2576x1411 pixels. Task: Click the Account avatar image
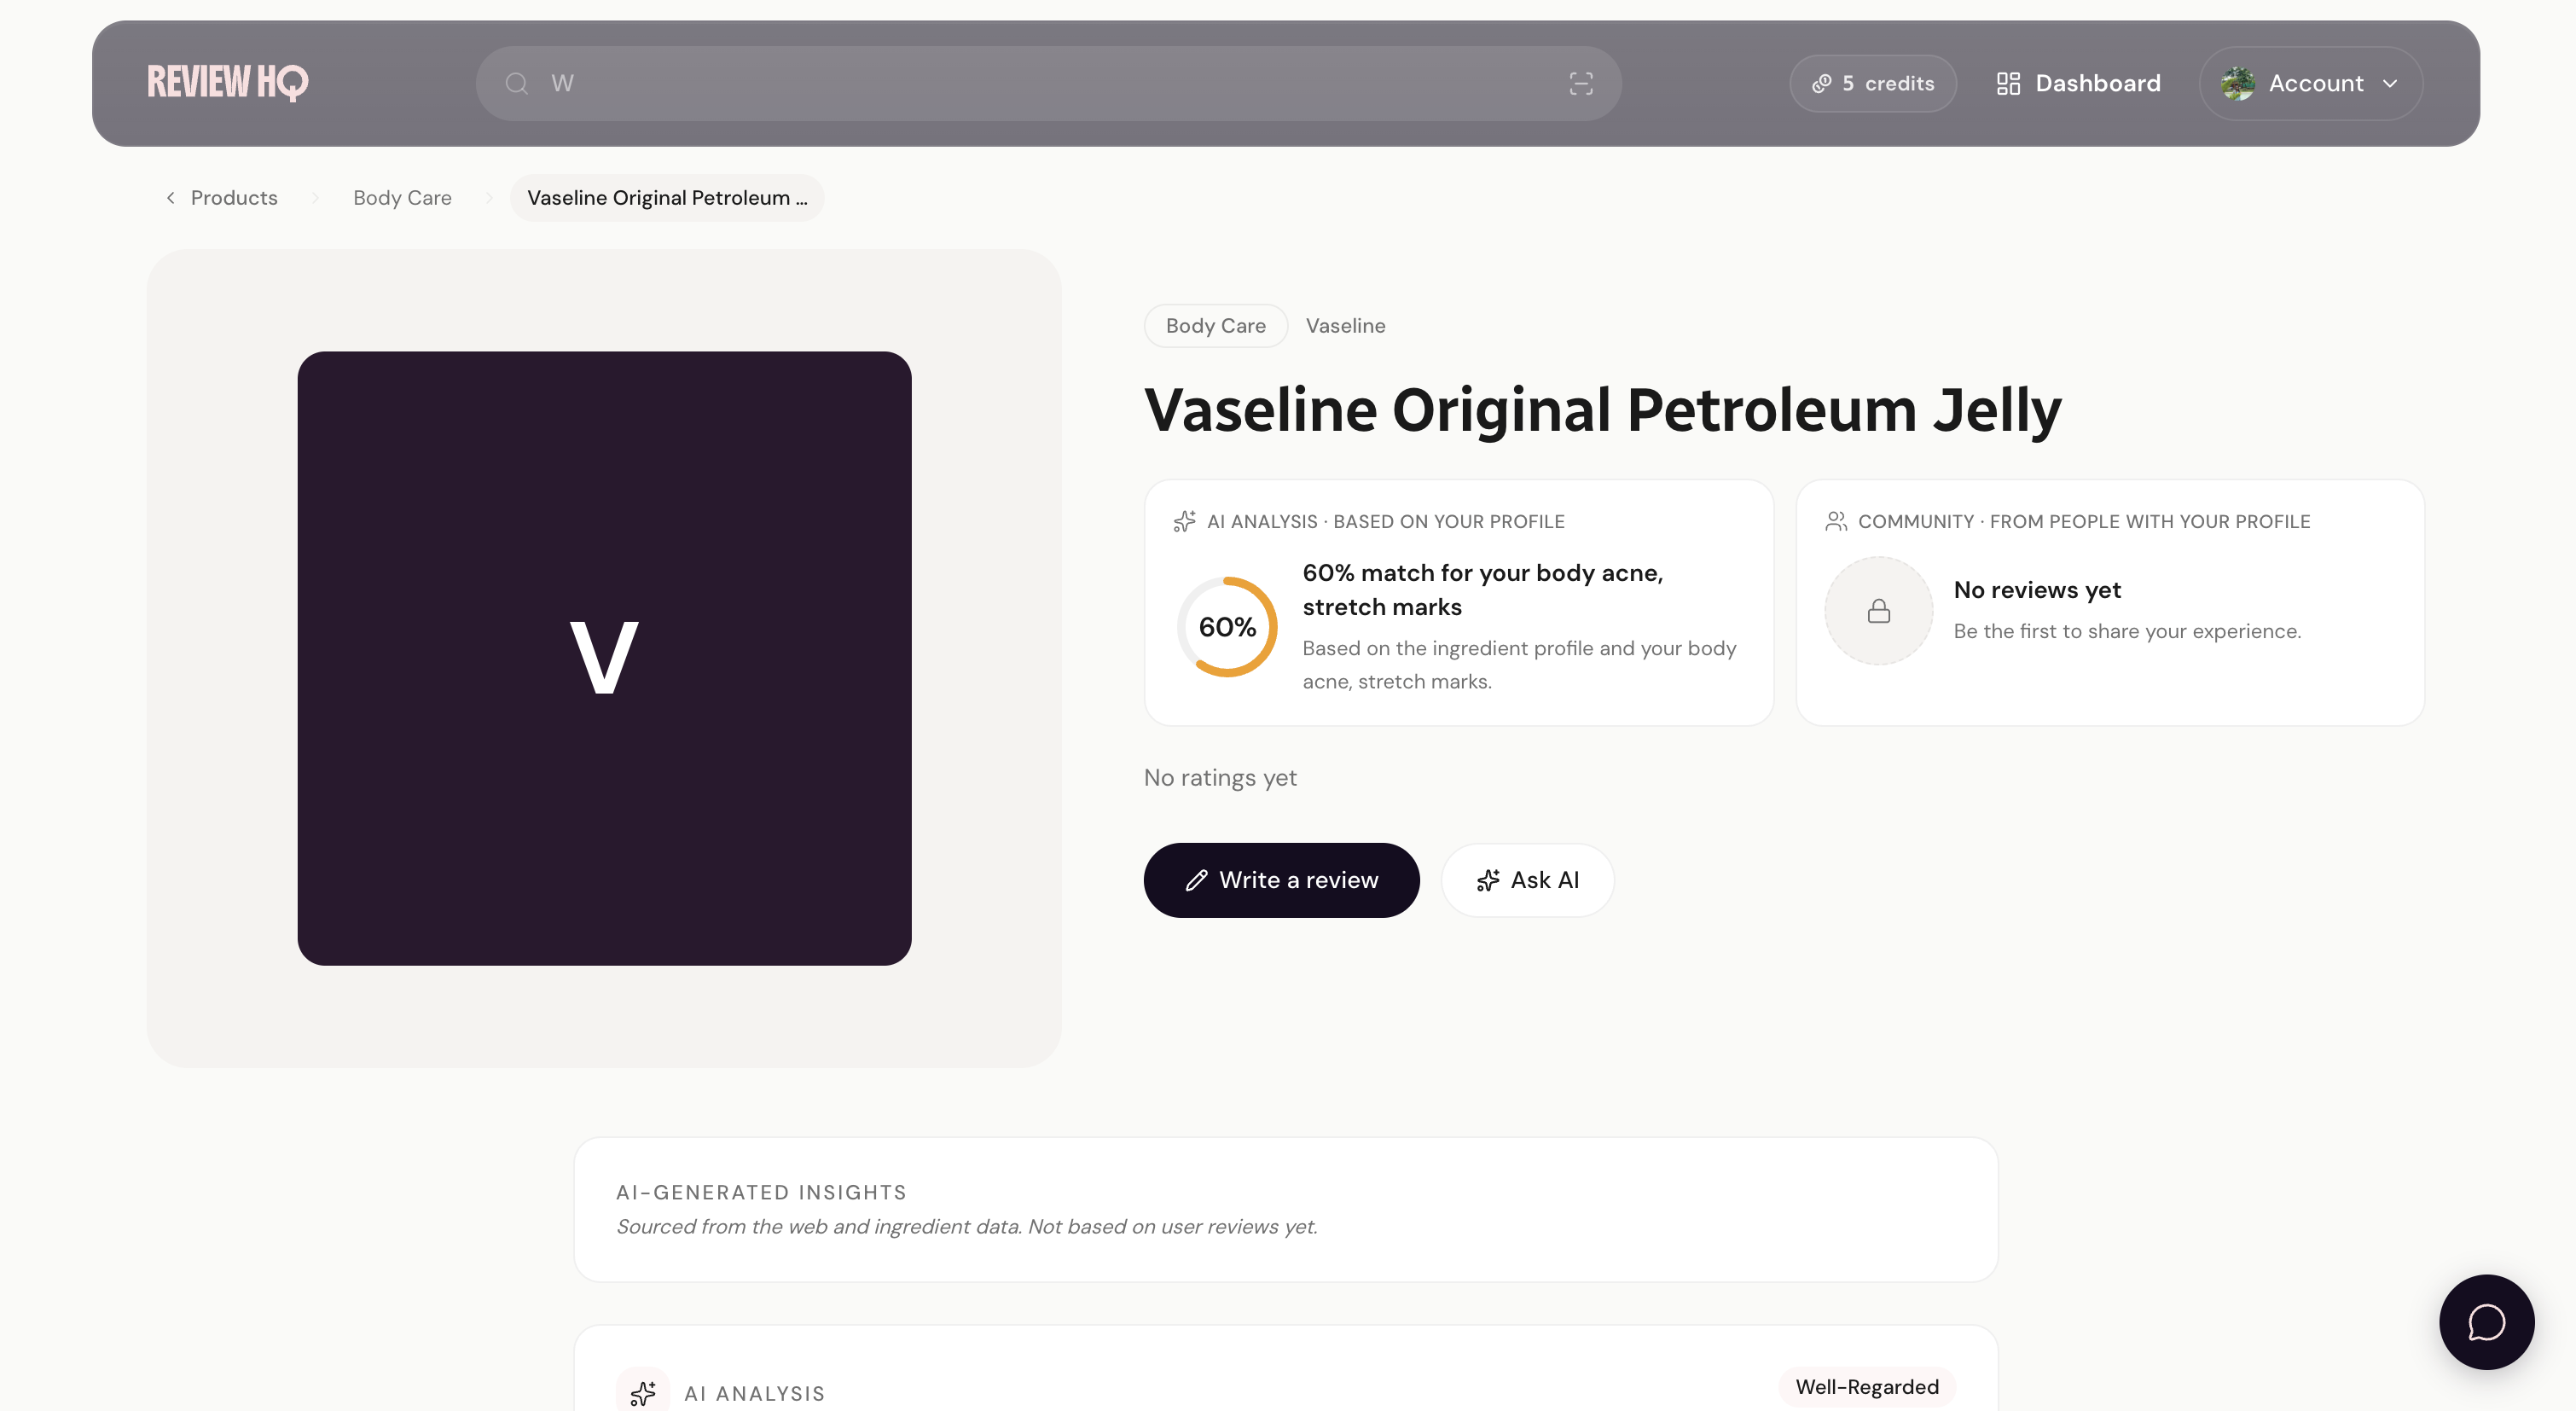(2238, 84)
